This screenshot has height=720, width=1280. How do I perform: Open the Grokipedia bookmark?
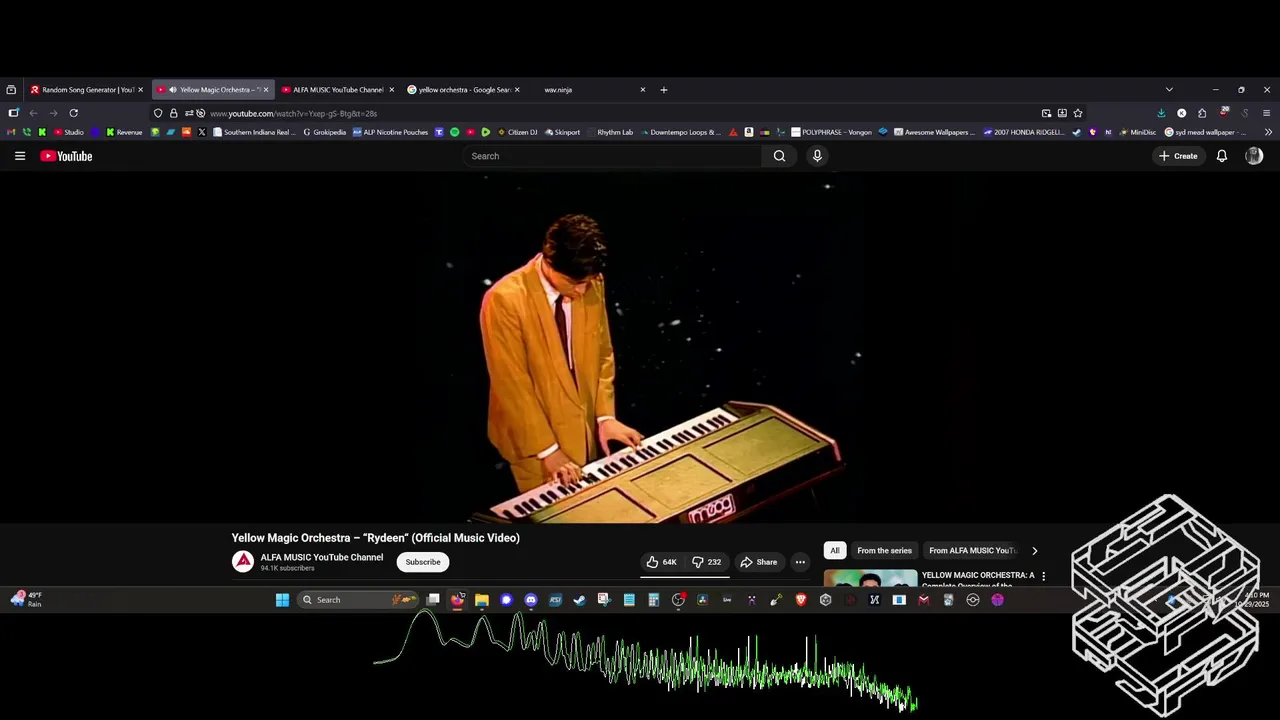pos(324,132)
